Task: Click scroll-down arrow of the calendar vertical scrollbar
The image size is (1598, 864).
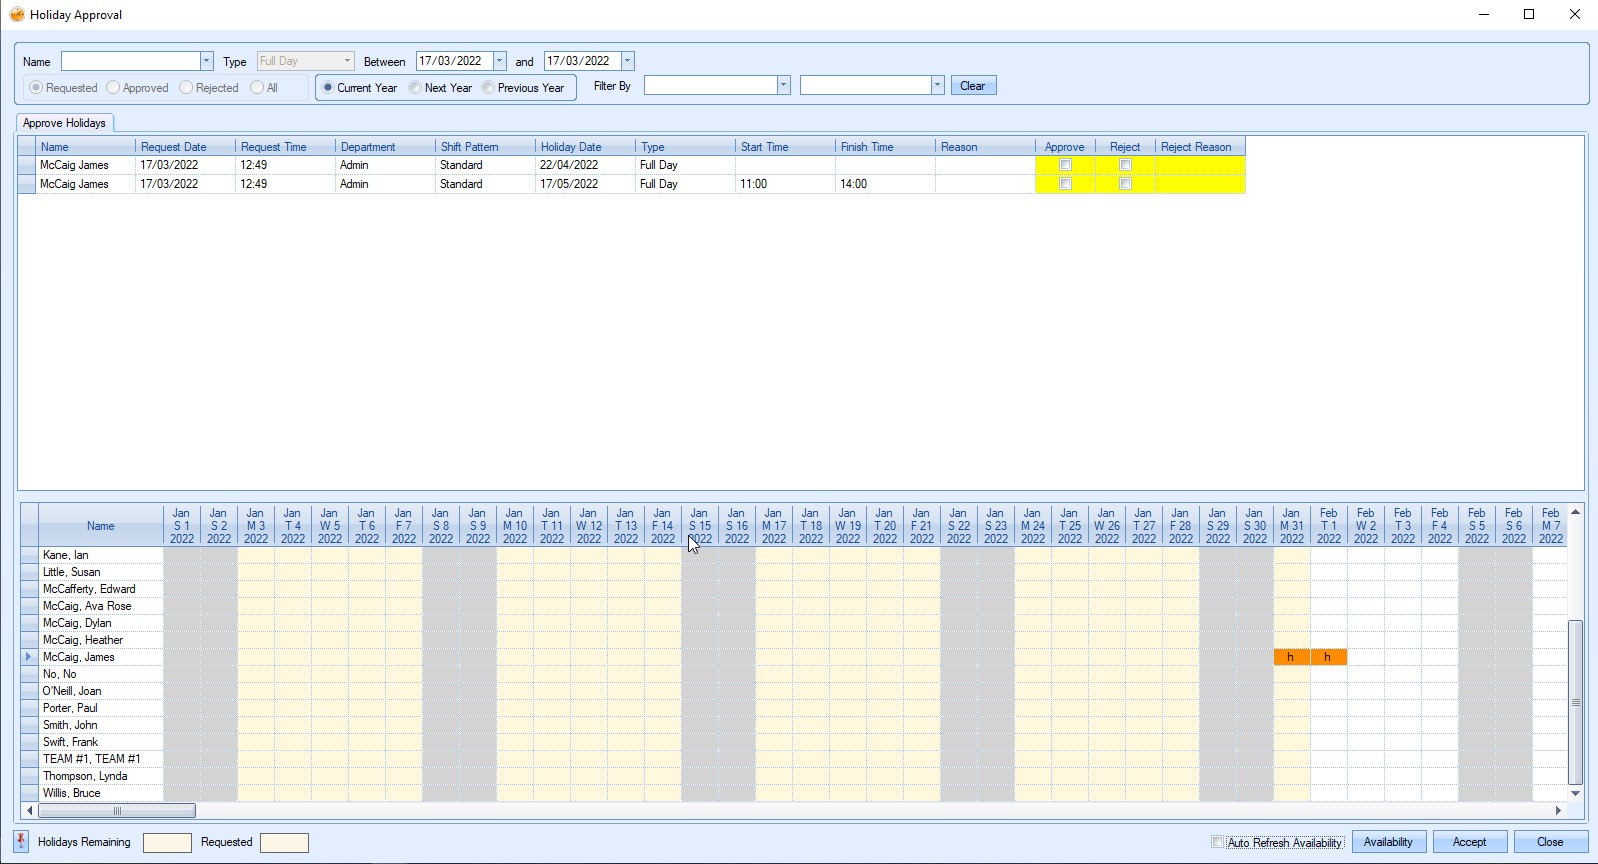Action: pyautogui.click(x=1575, y=794)
